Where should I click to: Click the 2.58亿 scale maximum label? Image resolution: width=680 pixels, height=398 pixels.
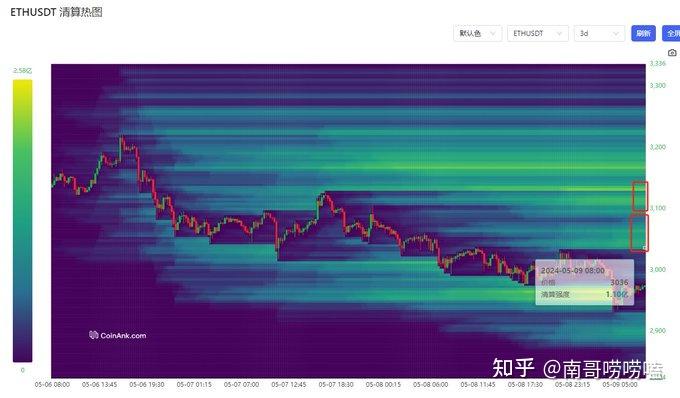[23, 70]
